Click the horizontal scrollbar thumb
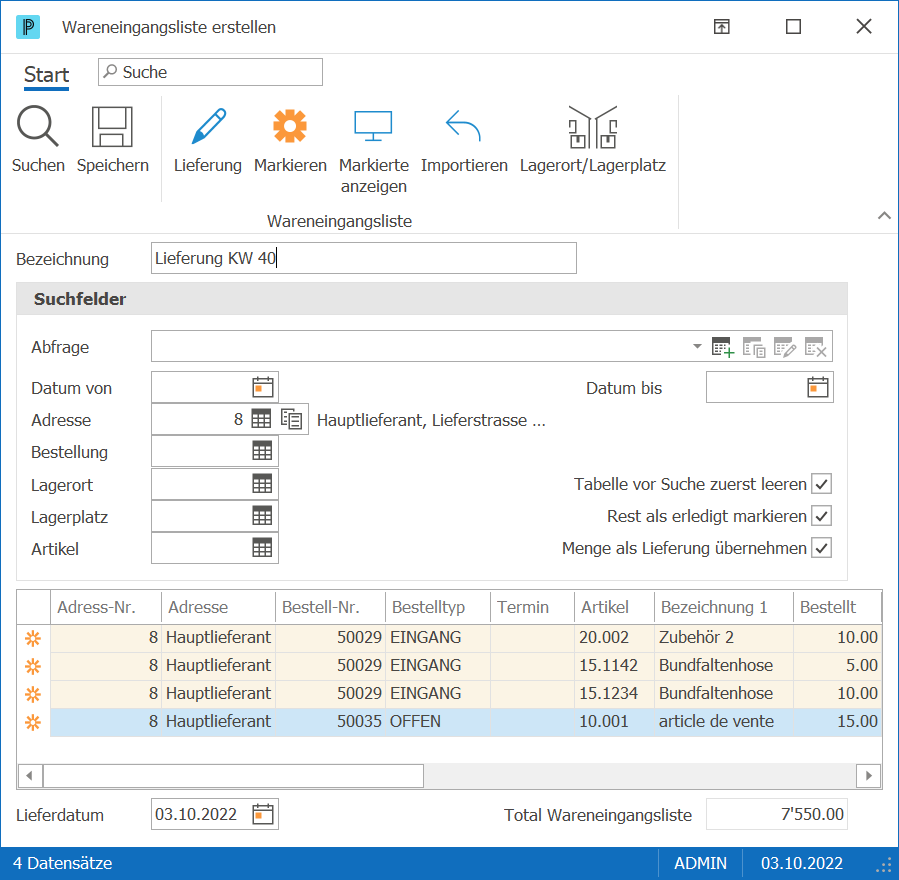The image size is (899, 880). pyautogui.click(x=234, y=776)
